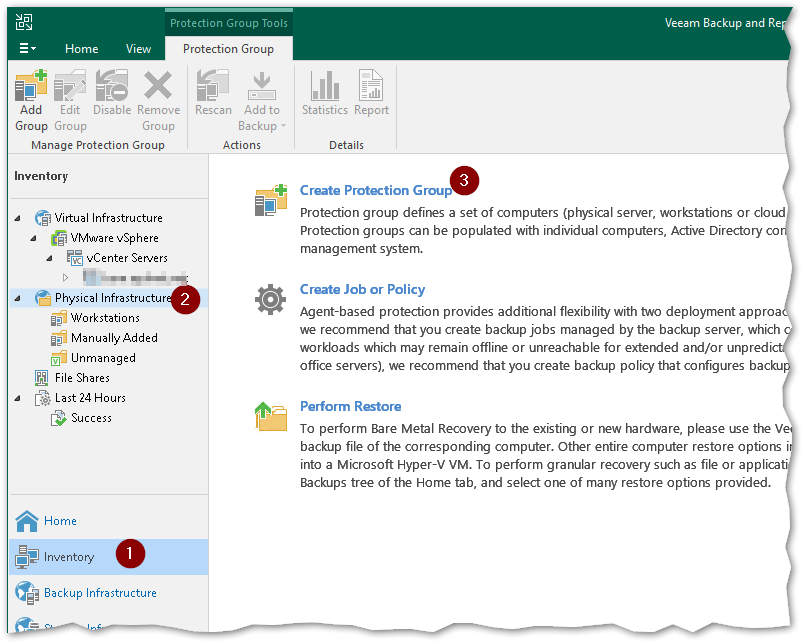Click the gear icon beside Create Job or Policy
This screenshot has height=644, width=804.
point(270,299)
